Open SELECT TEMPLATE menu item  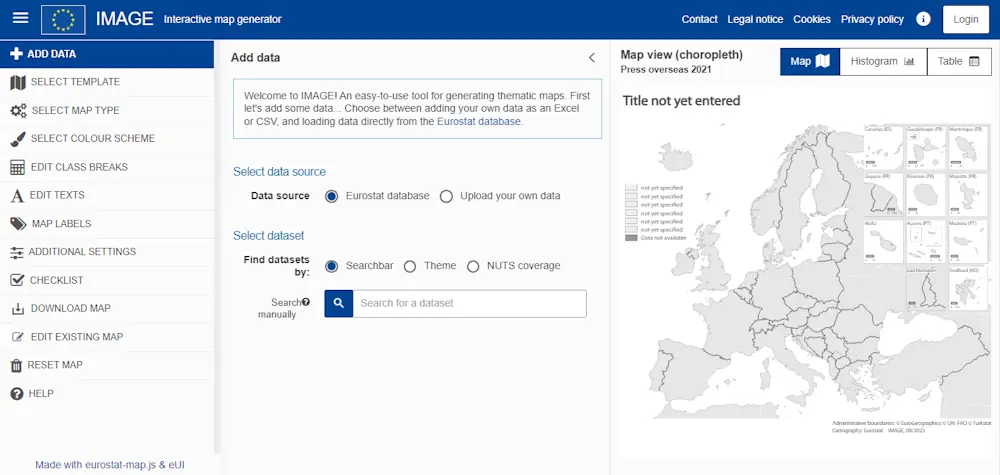pos(107,82)
